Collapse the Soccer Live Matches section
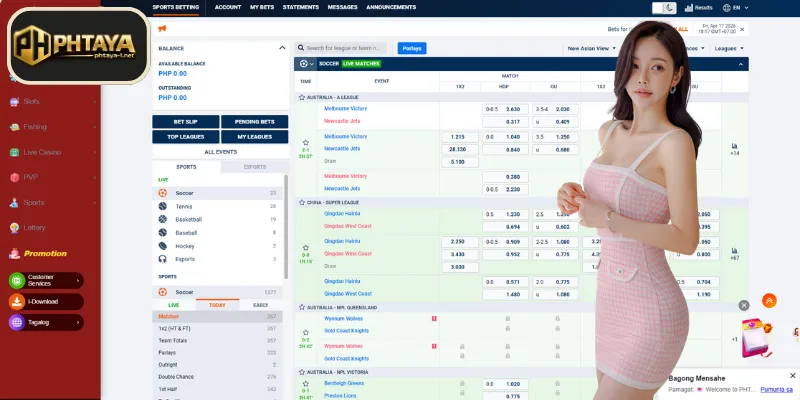The image size is (800, 400). [x=741, y=64]
